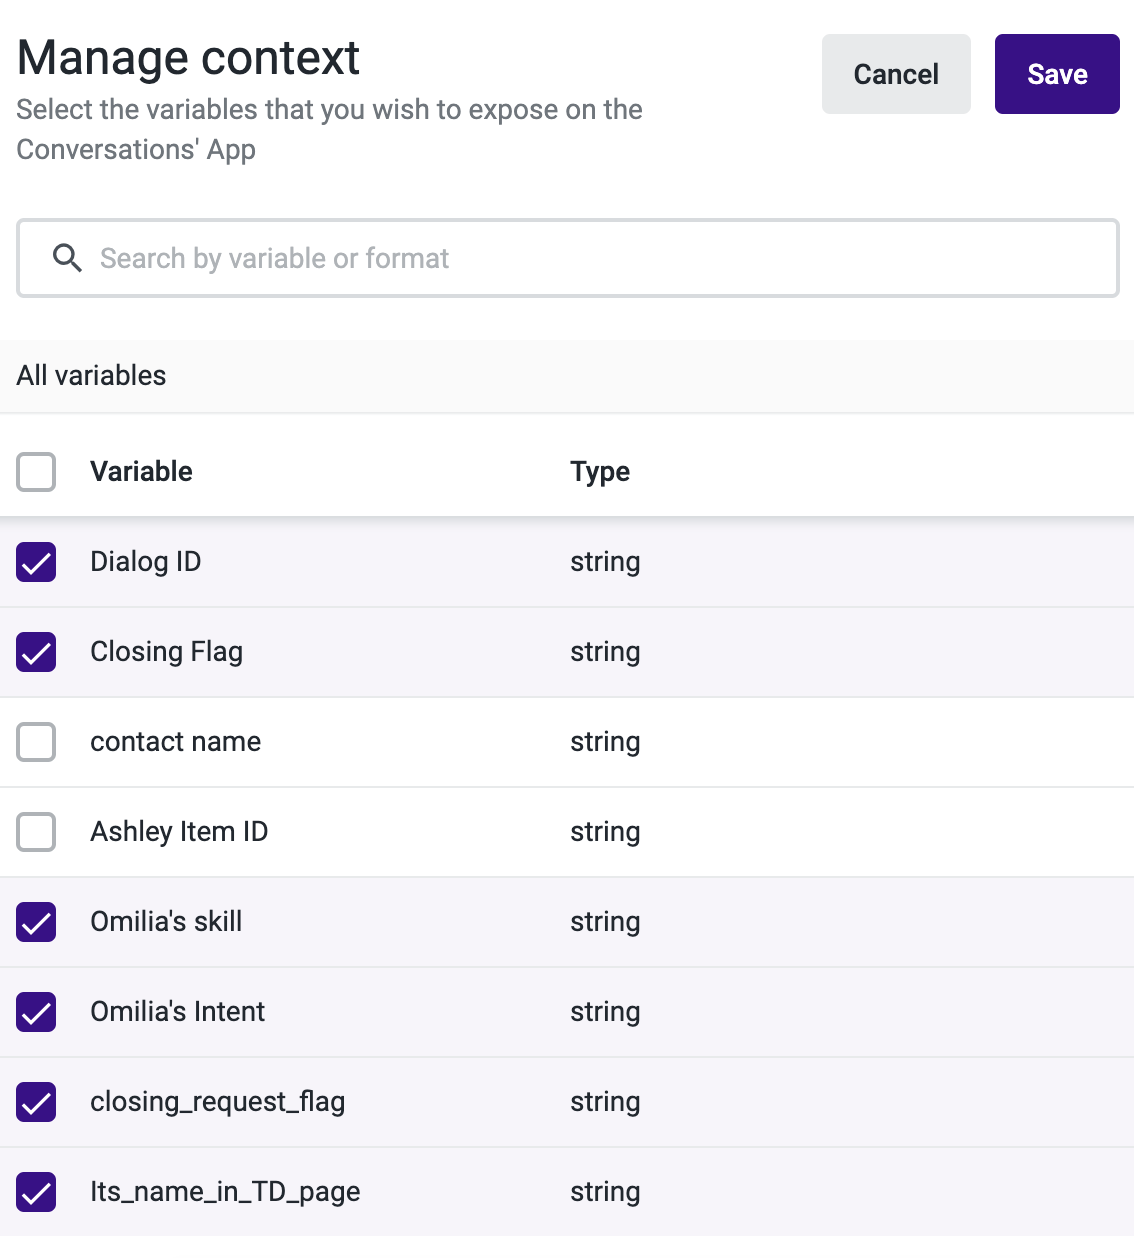Click the Variable column header
Viewport: 1134px width, 1258px height.
(141, 472)
